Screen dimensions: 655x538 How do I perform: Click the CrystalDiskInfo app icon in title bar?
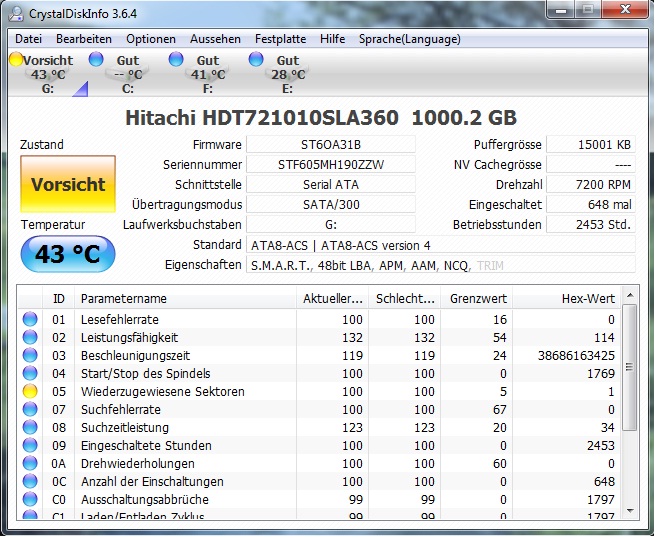[x=16, y=13]
